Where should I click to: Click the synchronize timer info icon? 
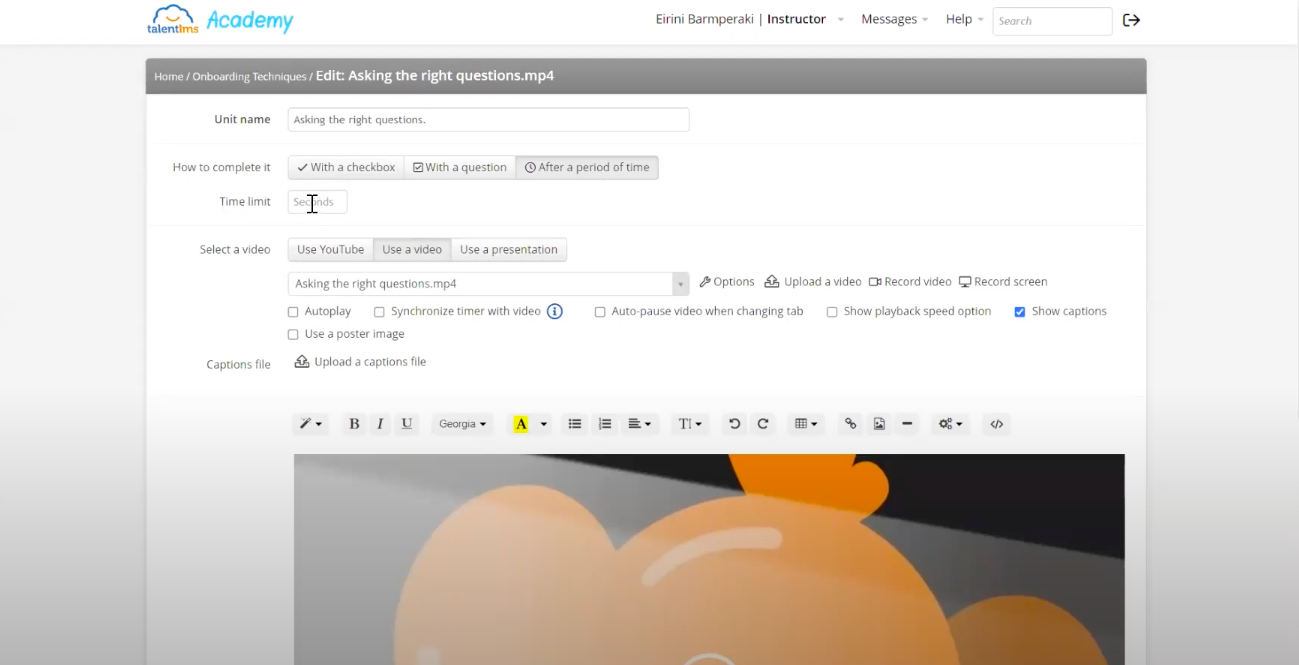click(x=555, y=311)
